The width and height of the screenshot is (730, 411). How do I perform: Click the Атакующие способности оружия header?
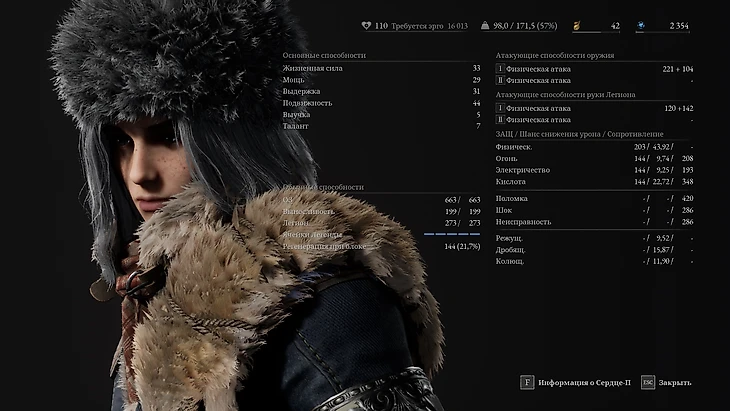555,55
